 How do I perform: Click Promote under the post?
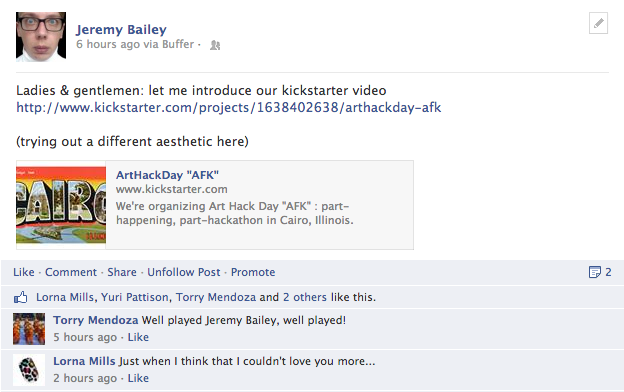(x=253, y=272)
